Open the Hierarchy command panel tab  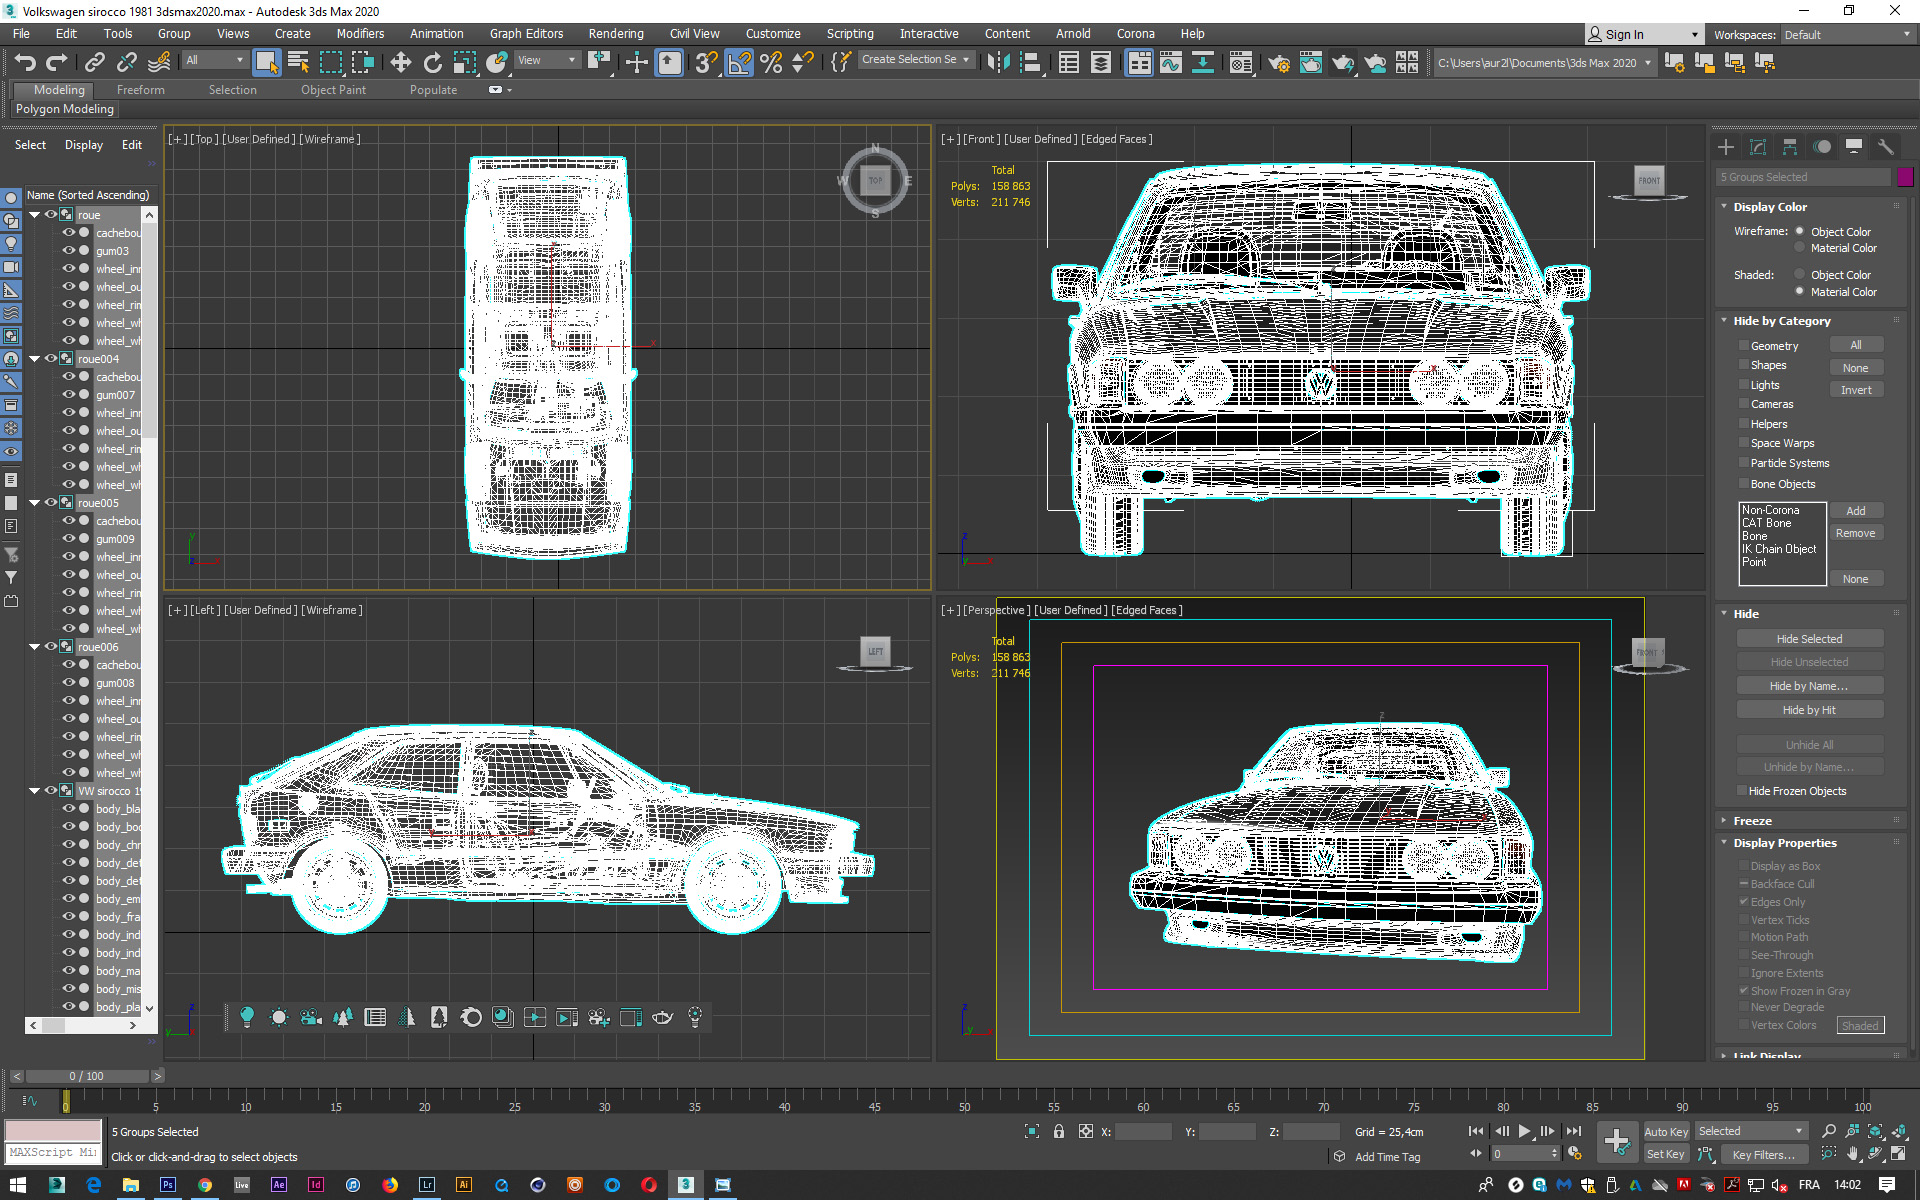click(1790, 147)
